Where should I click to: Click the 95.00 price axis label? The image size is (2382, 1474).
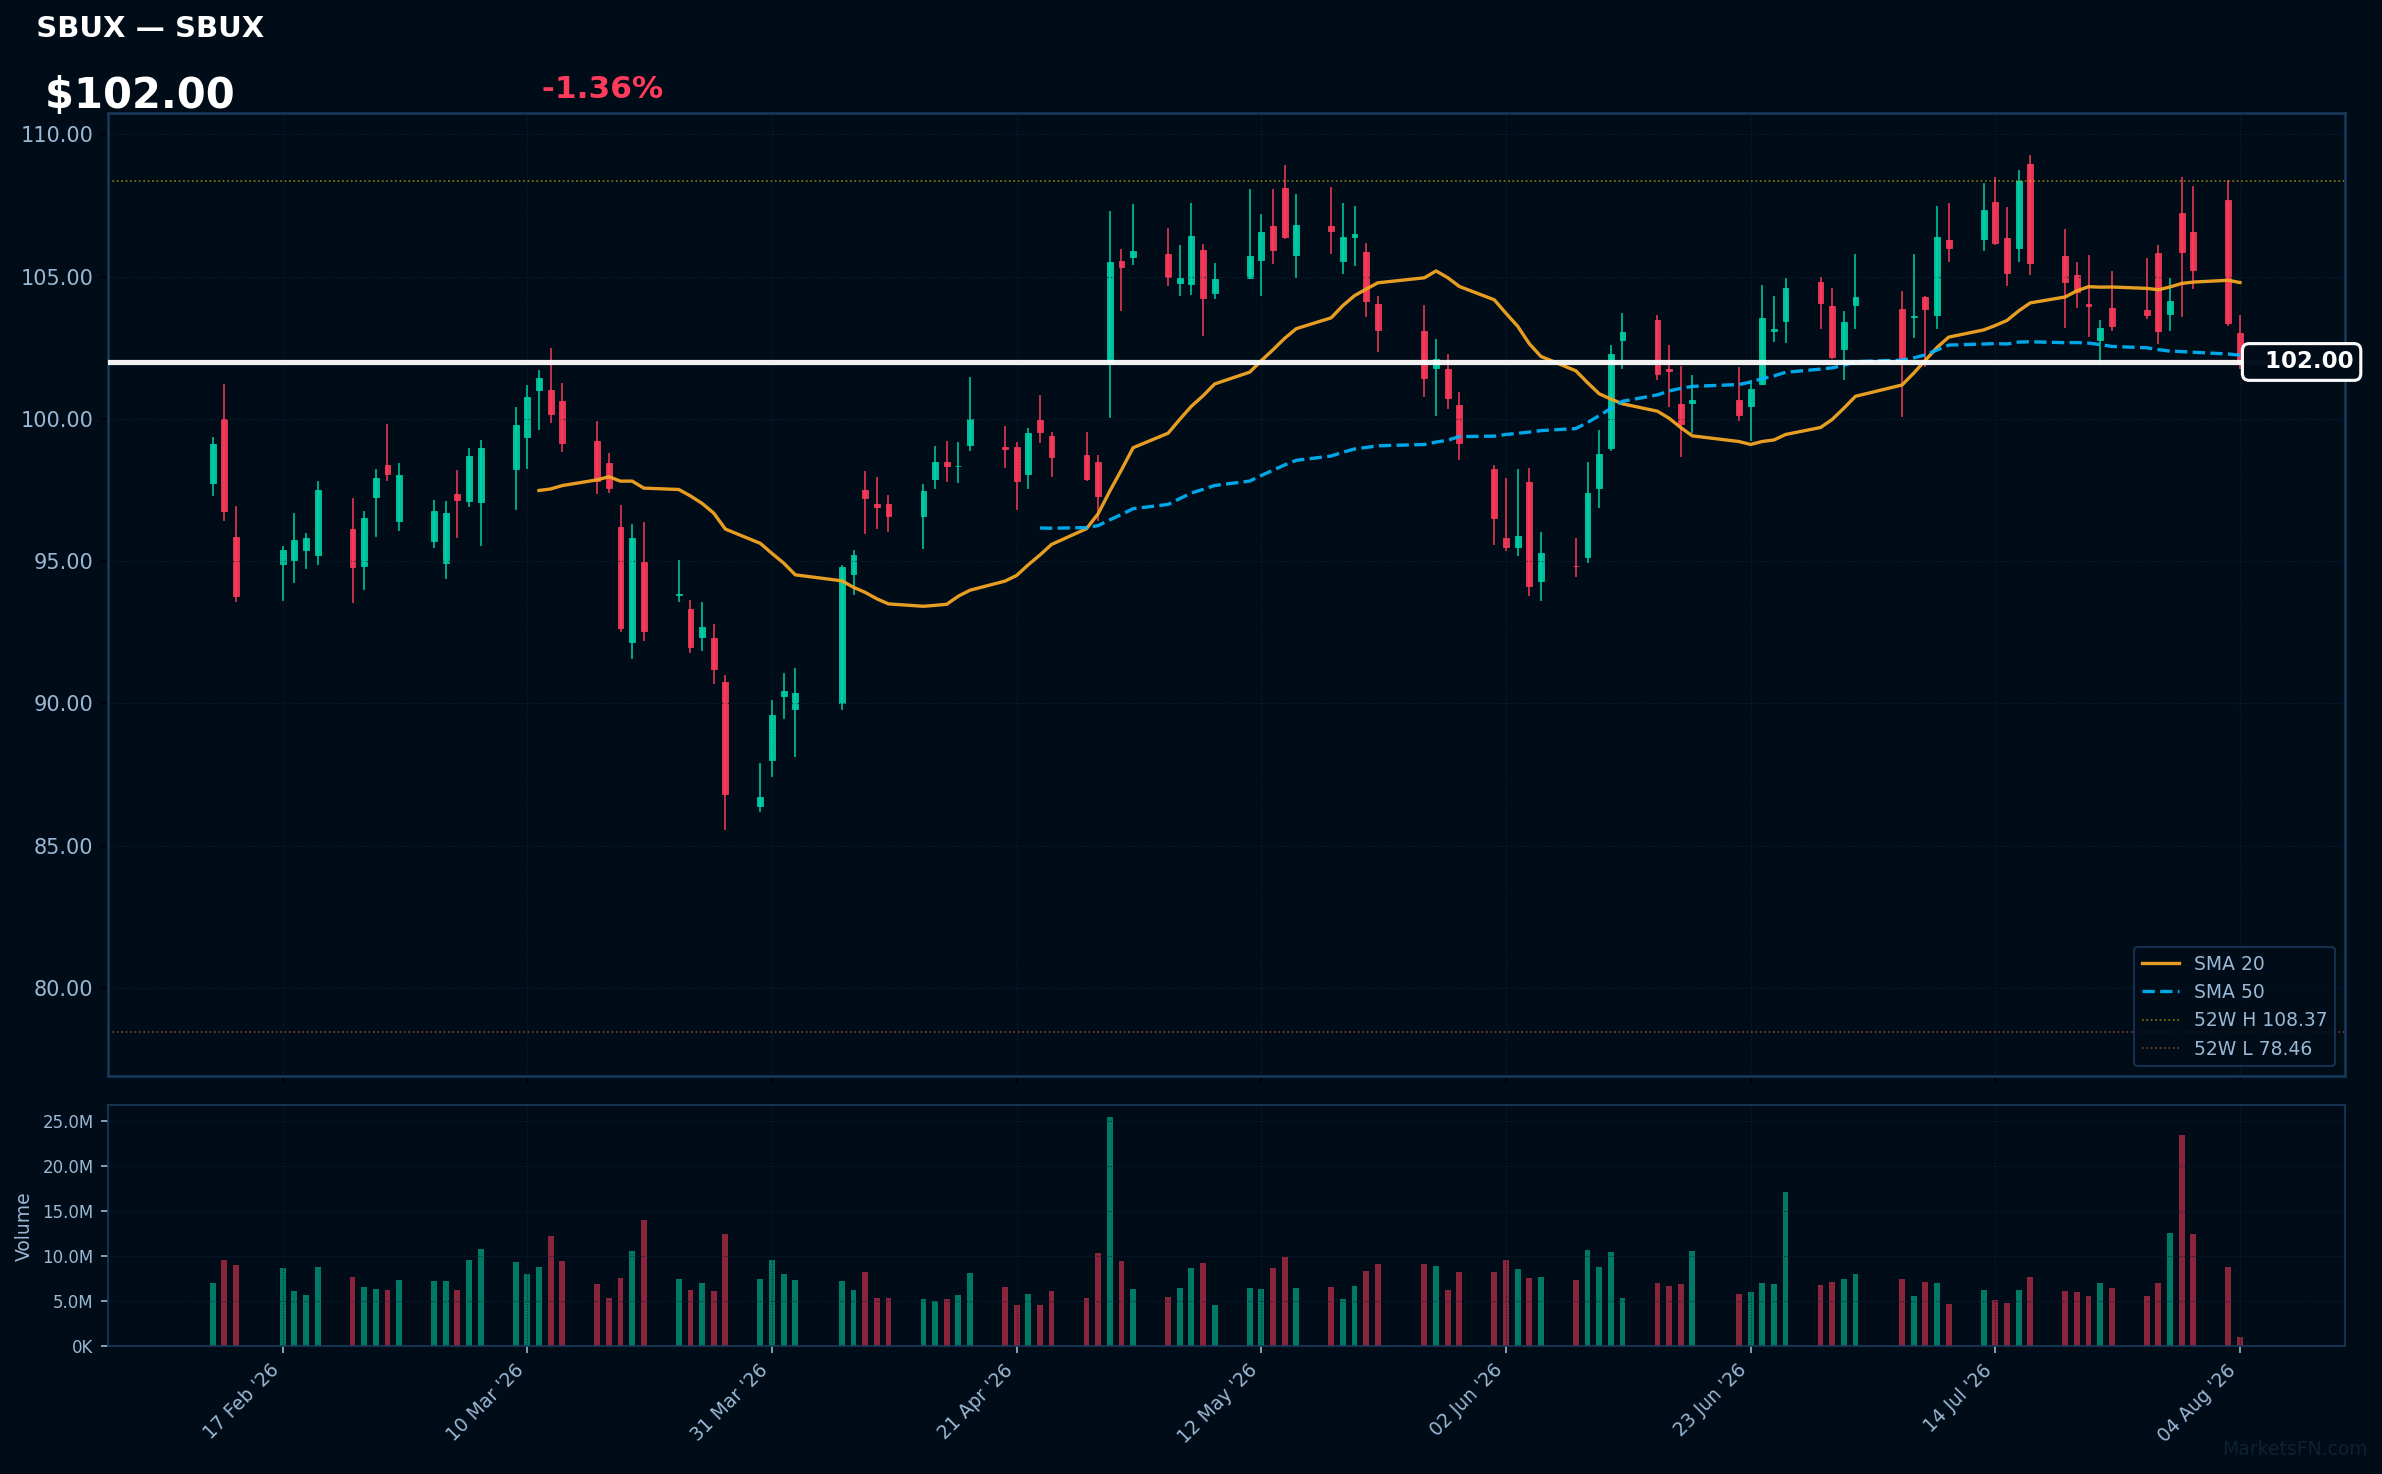pos(63,561)
